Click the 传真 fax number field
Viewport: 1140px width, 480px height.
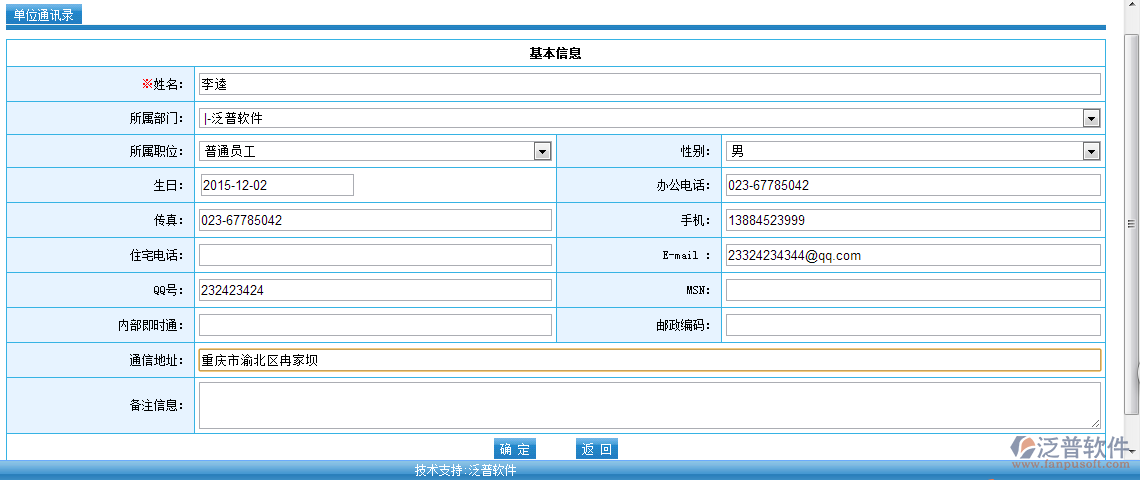tap(375, 220)
